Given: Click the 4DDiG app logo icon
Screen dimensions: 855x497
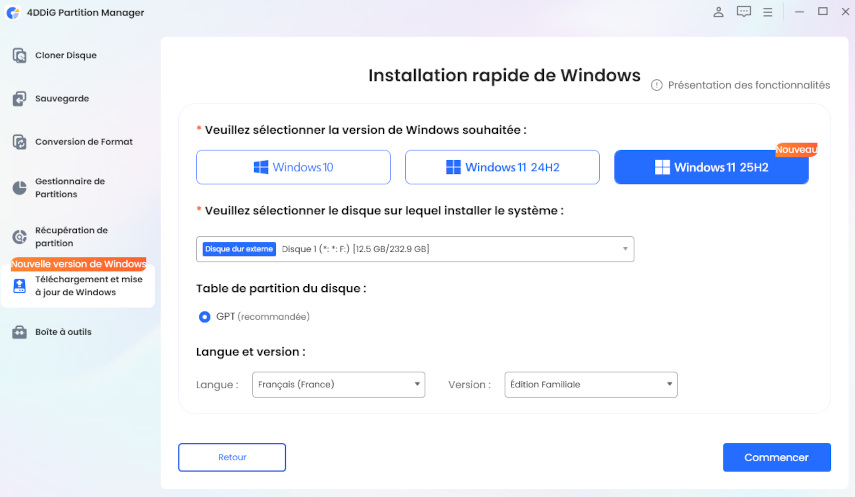Looking at the screenshot, I should (13, 13).
